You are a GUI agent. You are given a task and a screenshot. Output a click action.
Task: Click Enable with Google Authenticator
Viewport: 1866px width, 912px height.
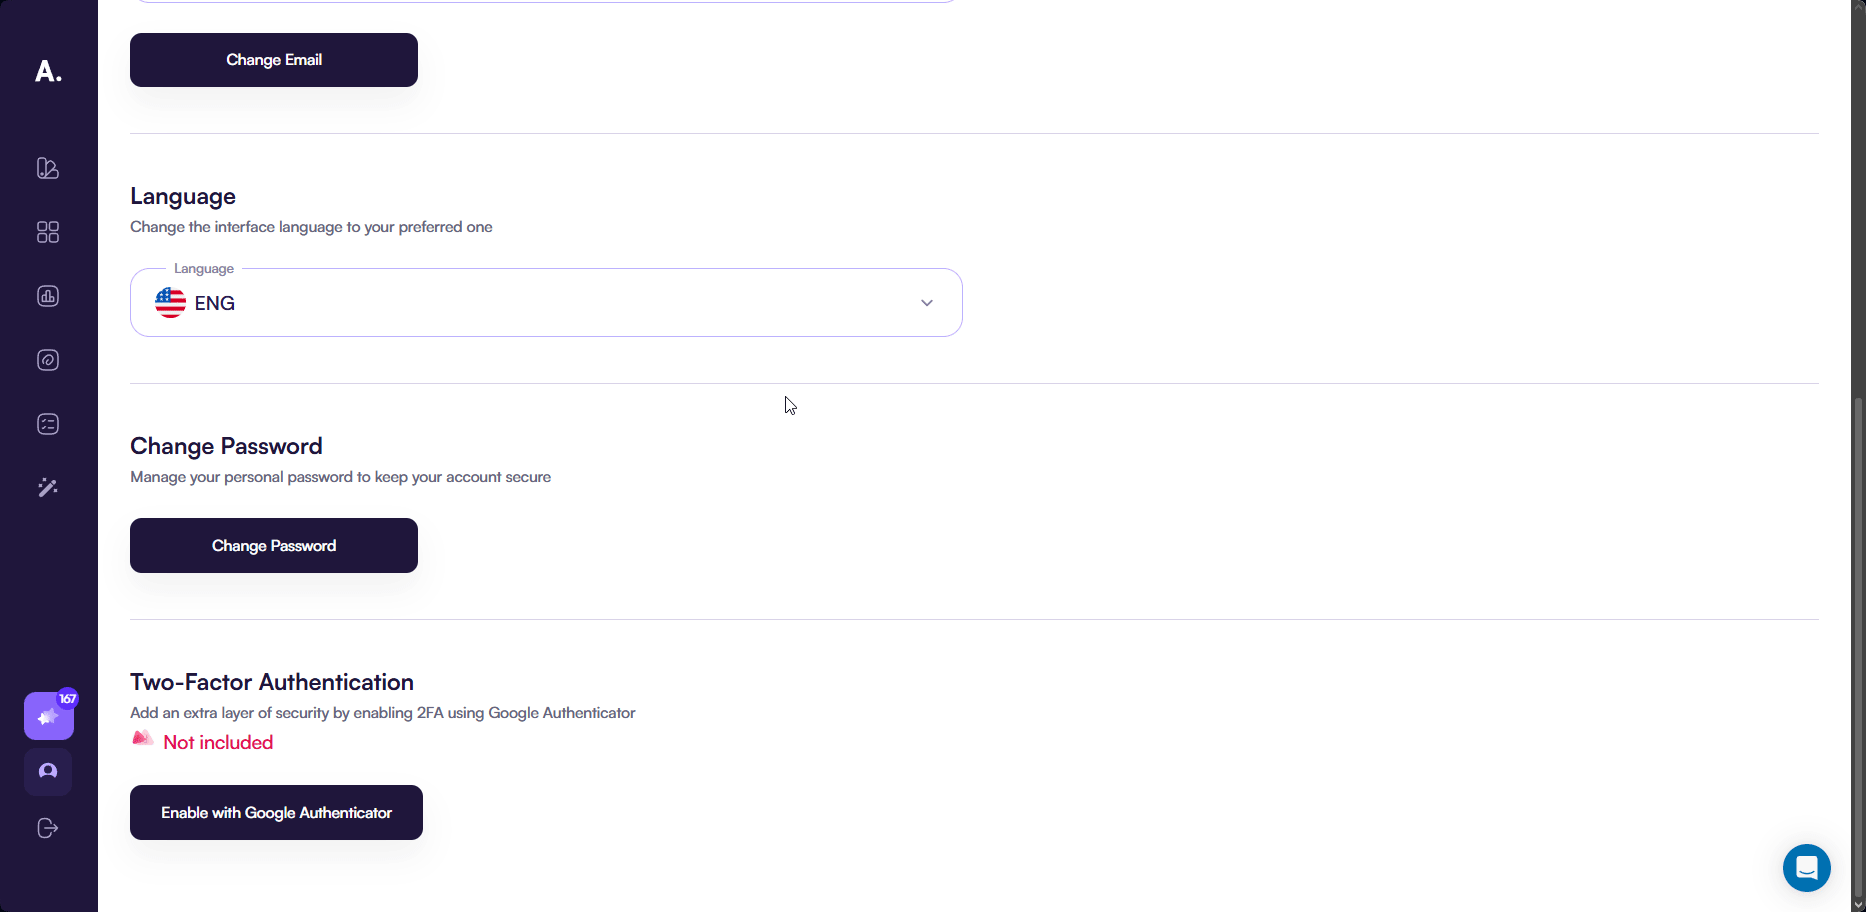[x=276, y=813]
